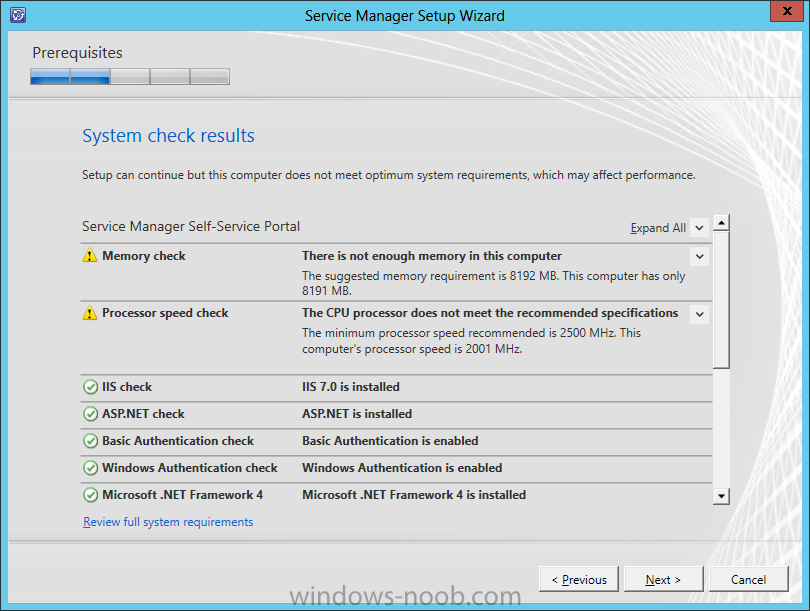Click the Service Manager title bar icon

tap(16, 15)
